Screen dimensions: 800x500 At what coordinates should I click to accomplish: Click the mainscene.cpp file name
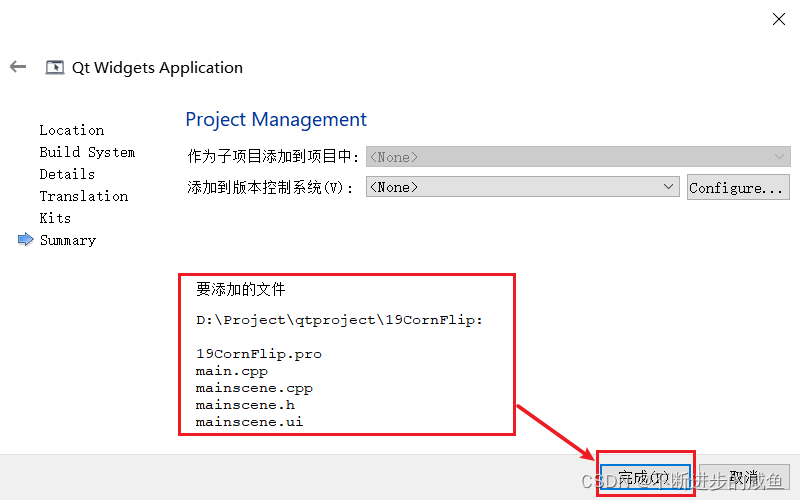(x=254, y=388)
